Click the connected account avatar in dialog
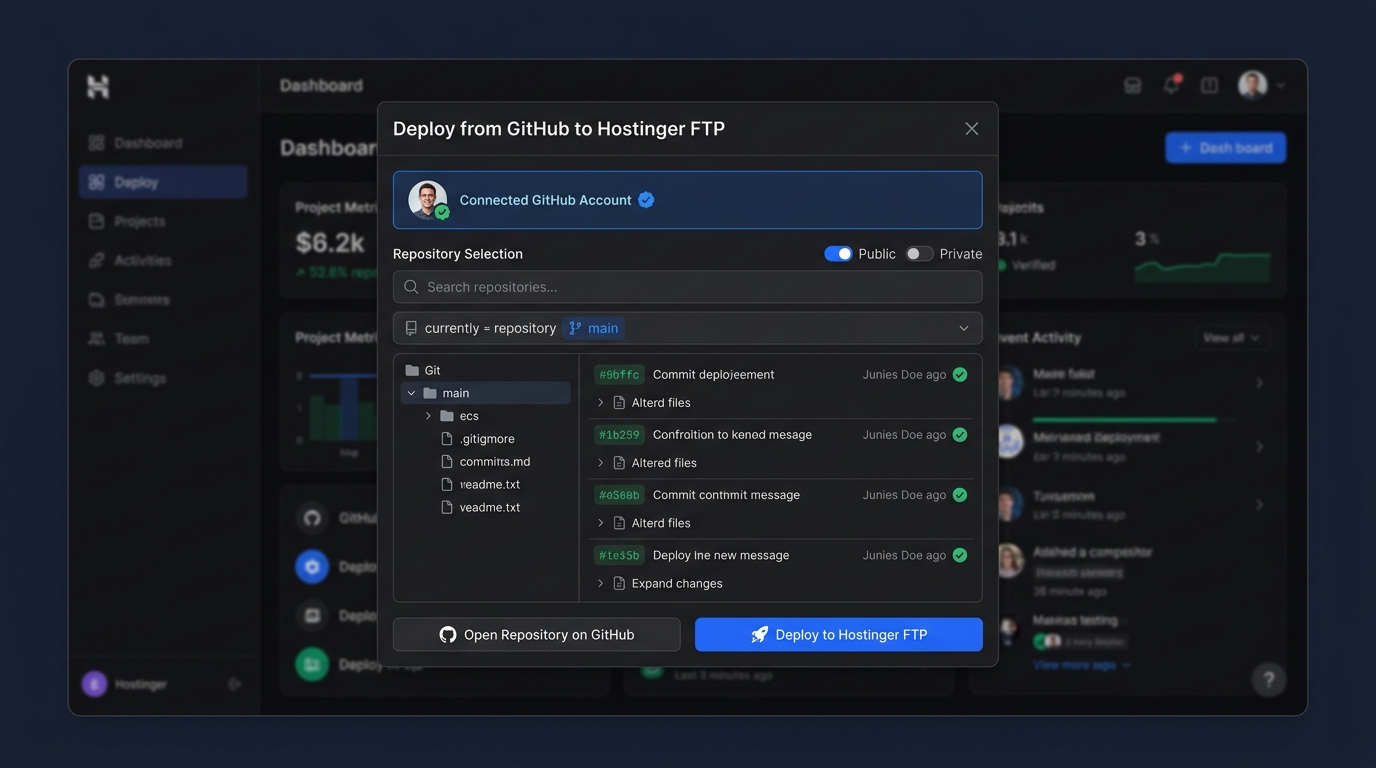This screenshot has width=1376, height=768. click(428, 200)
